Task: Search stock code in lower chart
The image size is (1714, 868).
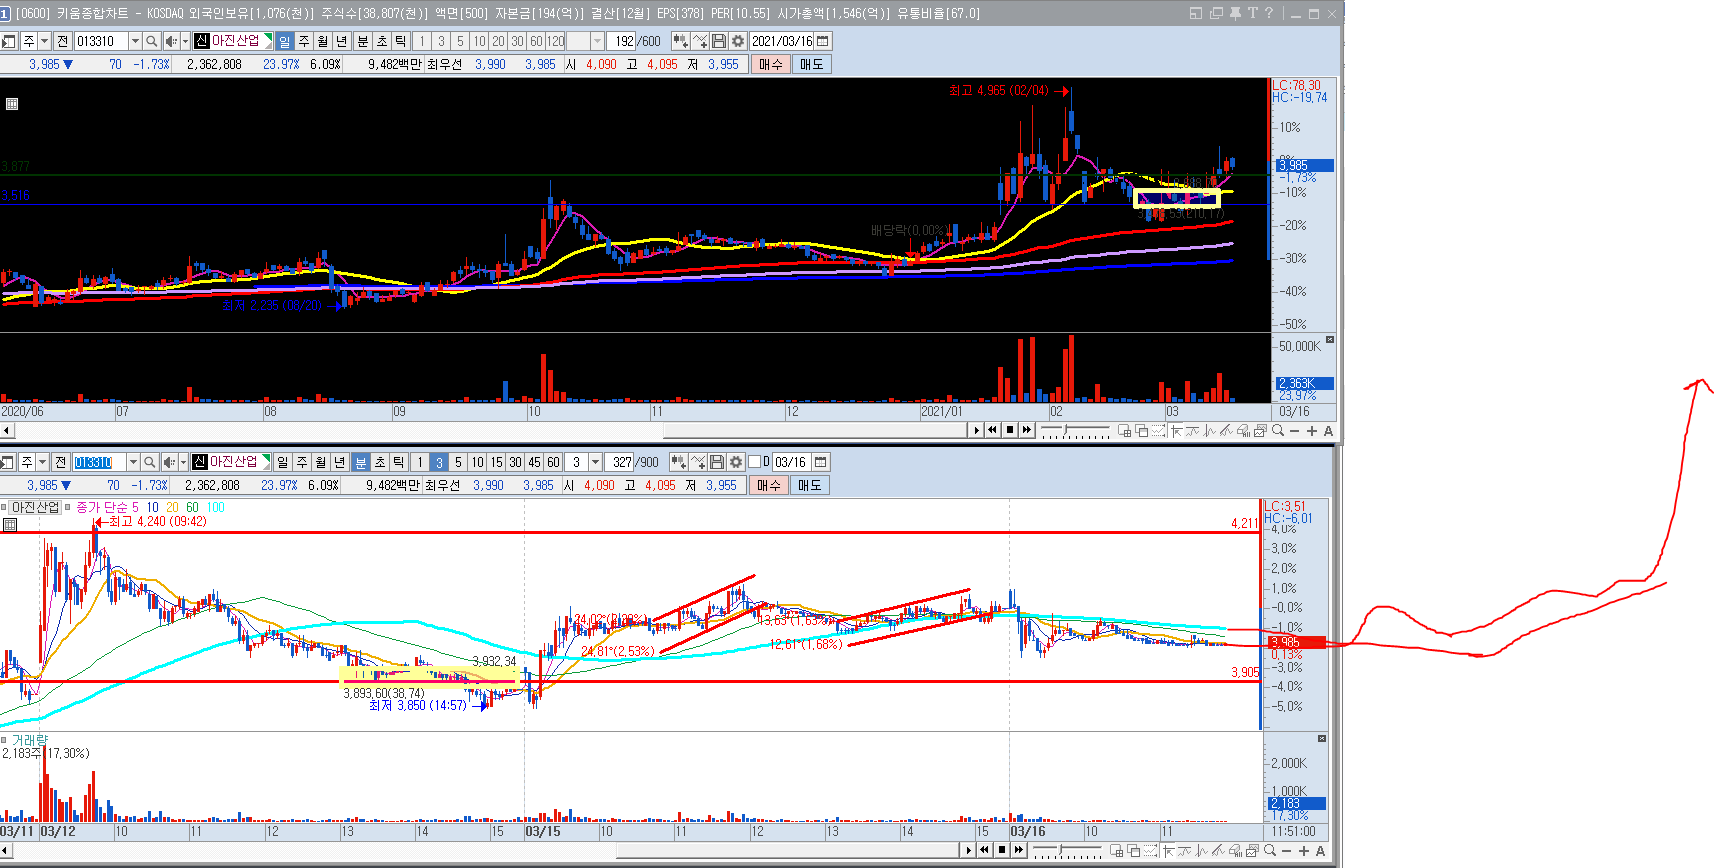Action: 149,462
